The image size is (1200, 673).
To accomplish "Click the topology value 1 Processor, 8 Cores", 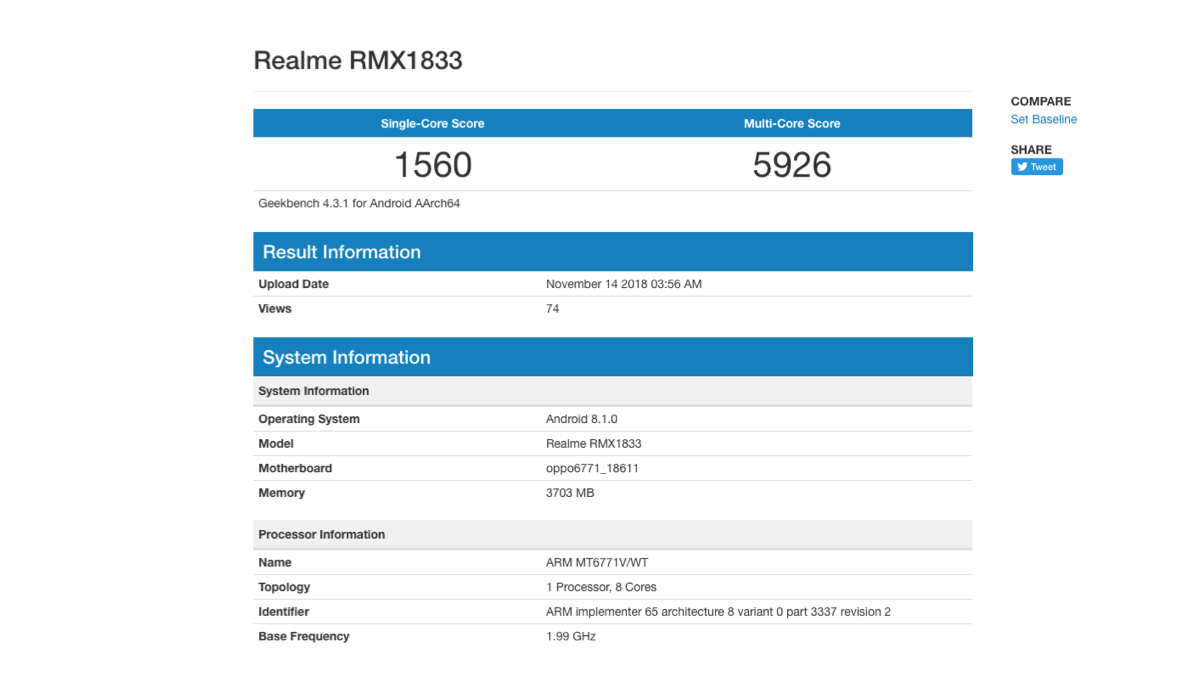I will 601,587.
